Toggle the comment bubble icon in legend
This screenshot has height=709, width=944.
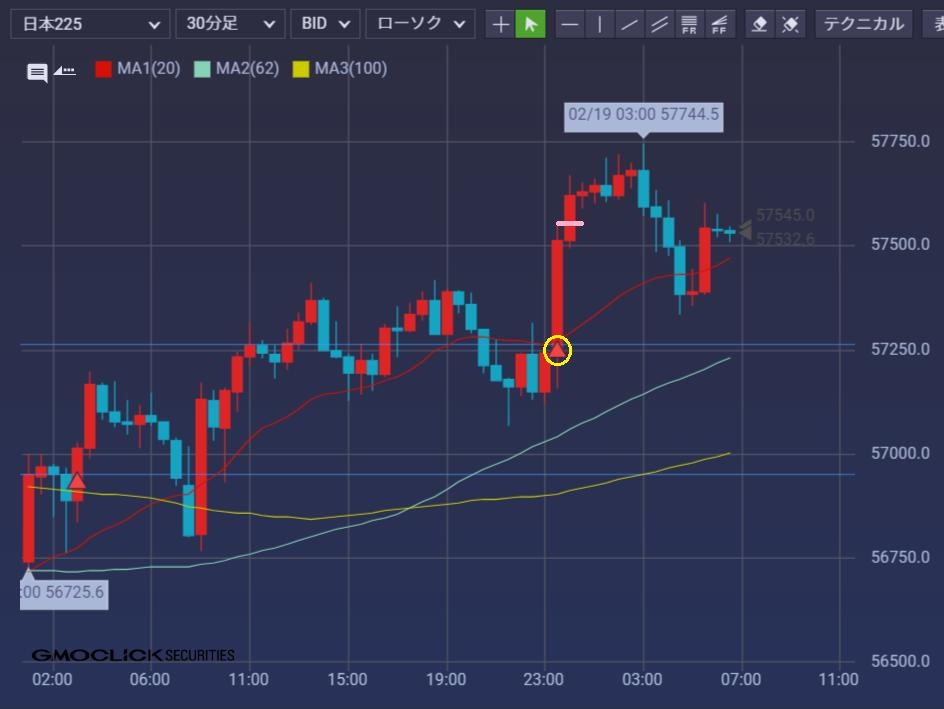tap(37, 72)
